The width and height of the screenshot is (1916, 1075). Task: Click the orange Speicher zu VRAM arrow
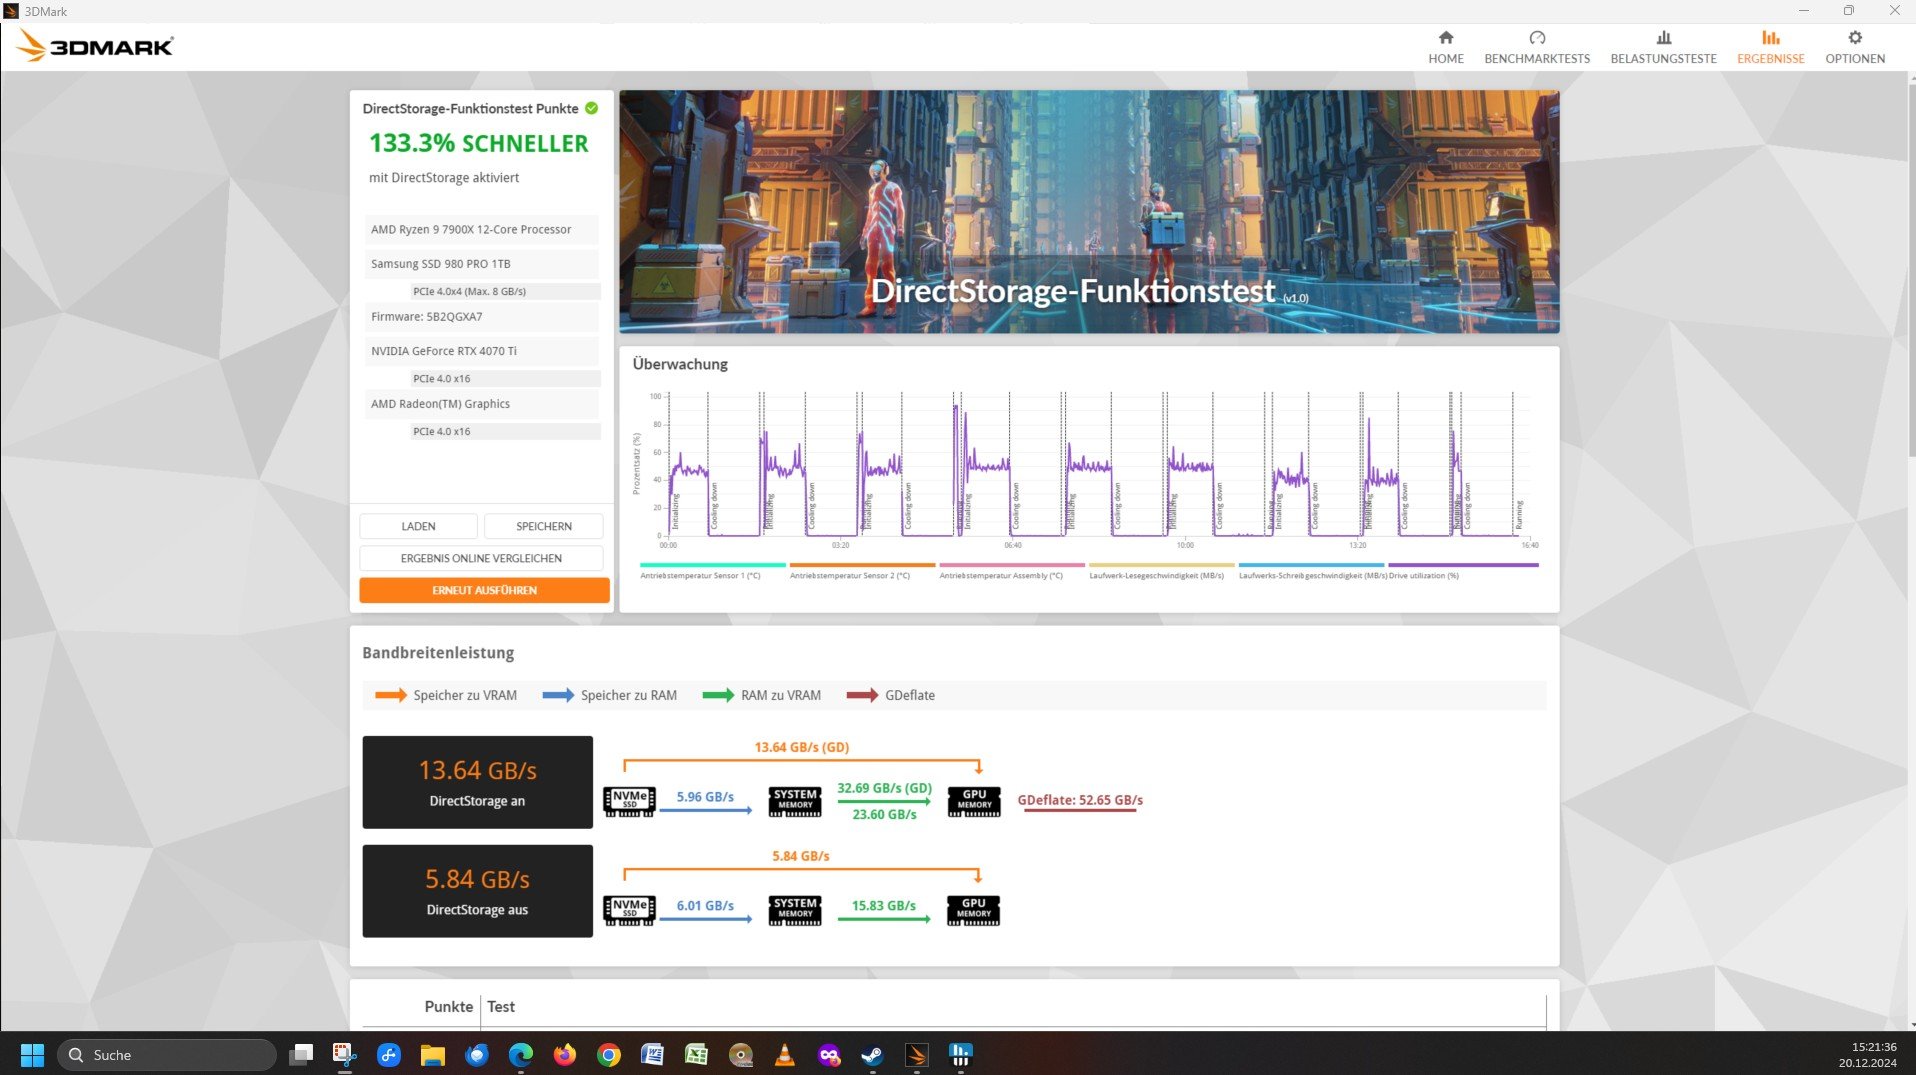390,695
